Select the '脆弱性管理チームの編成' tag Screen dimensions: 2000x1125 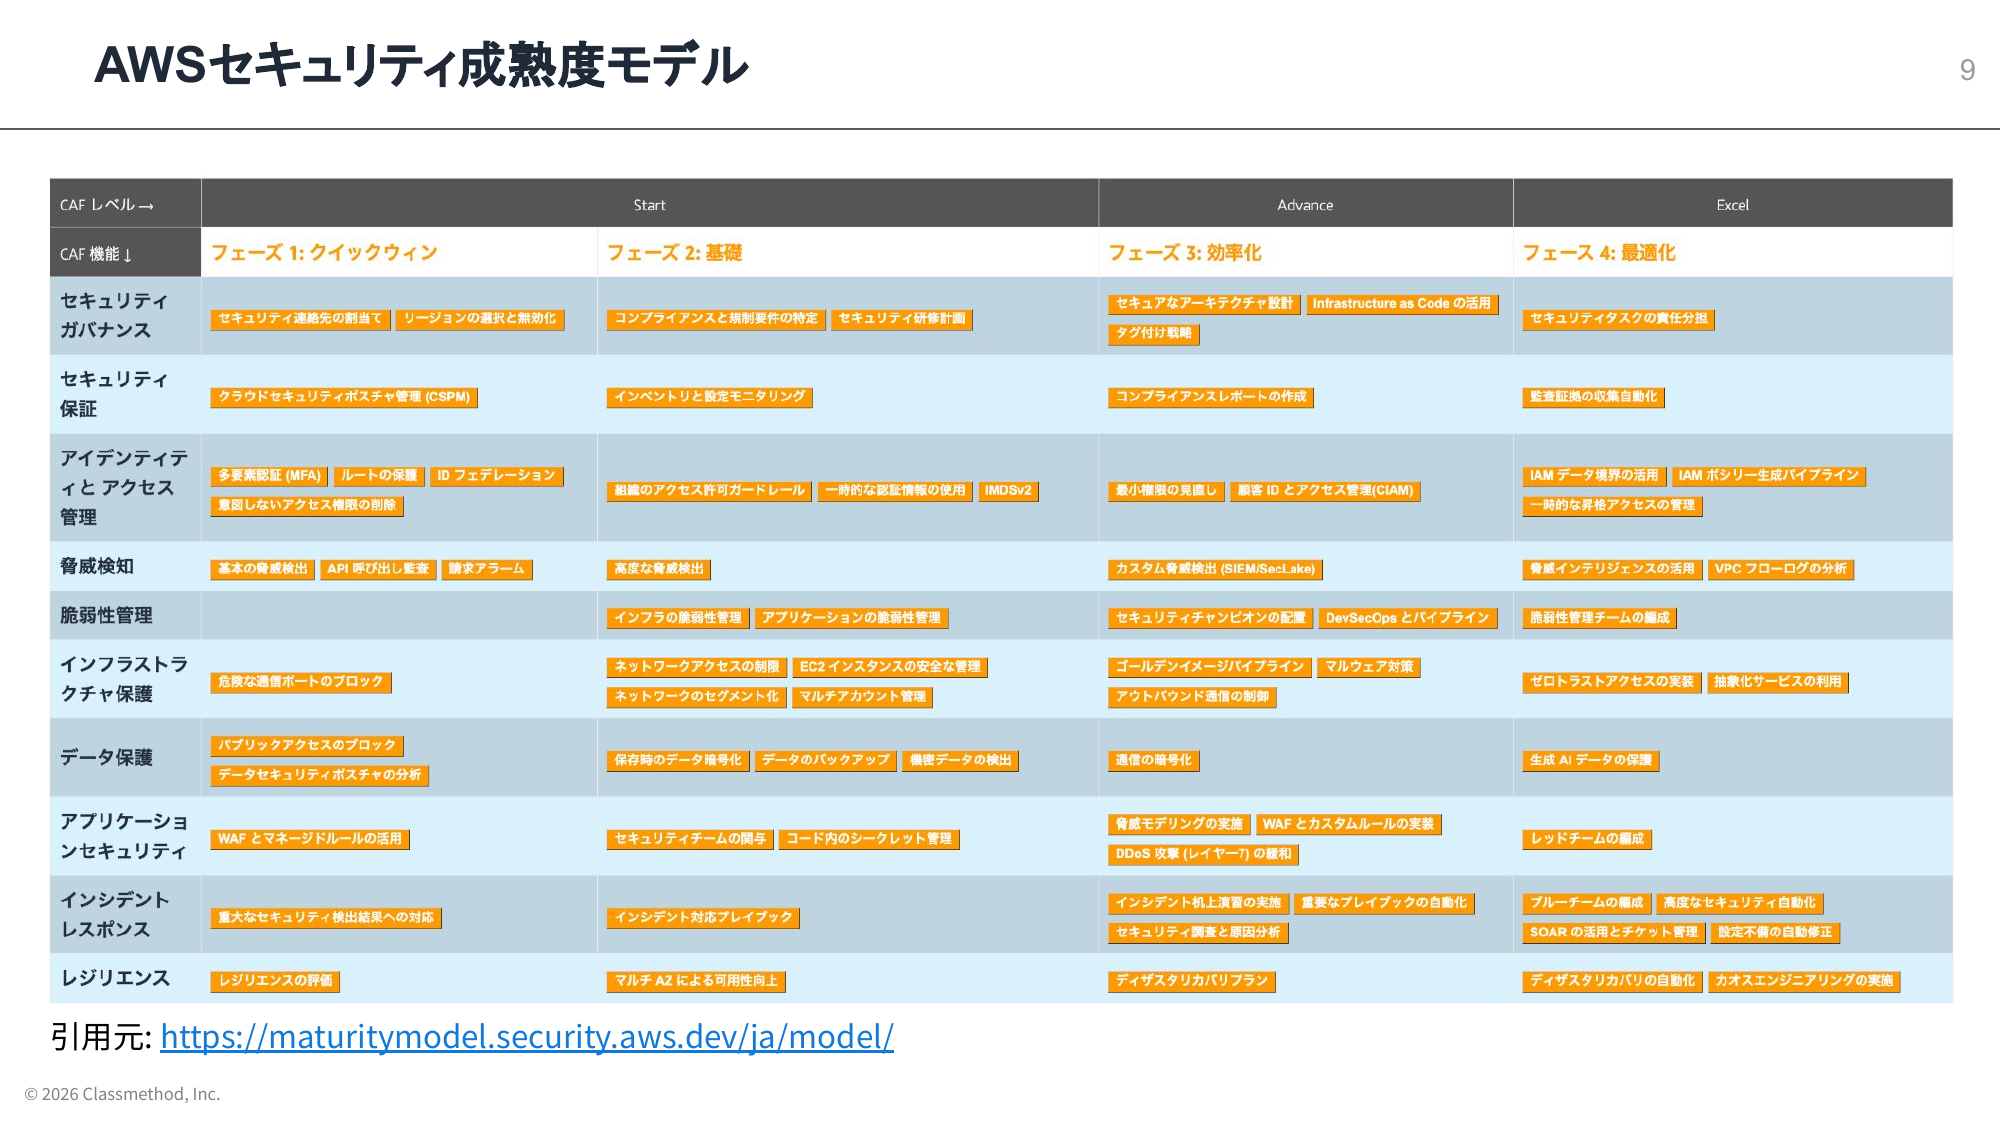pos(1600,618)
